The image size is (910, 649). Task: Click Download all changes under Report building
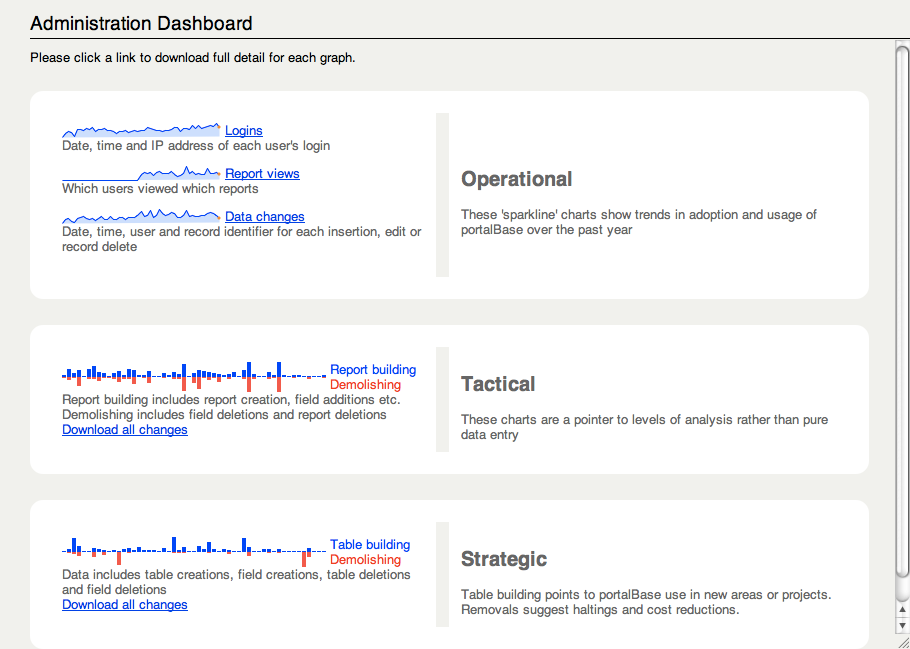pyautogui.click(x=125, y=430)
